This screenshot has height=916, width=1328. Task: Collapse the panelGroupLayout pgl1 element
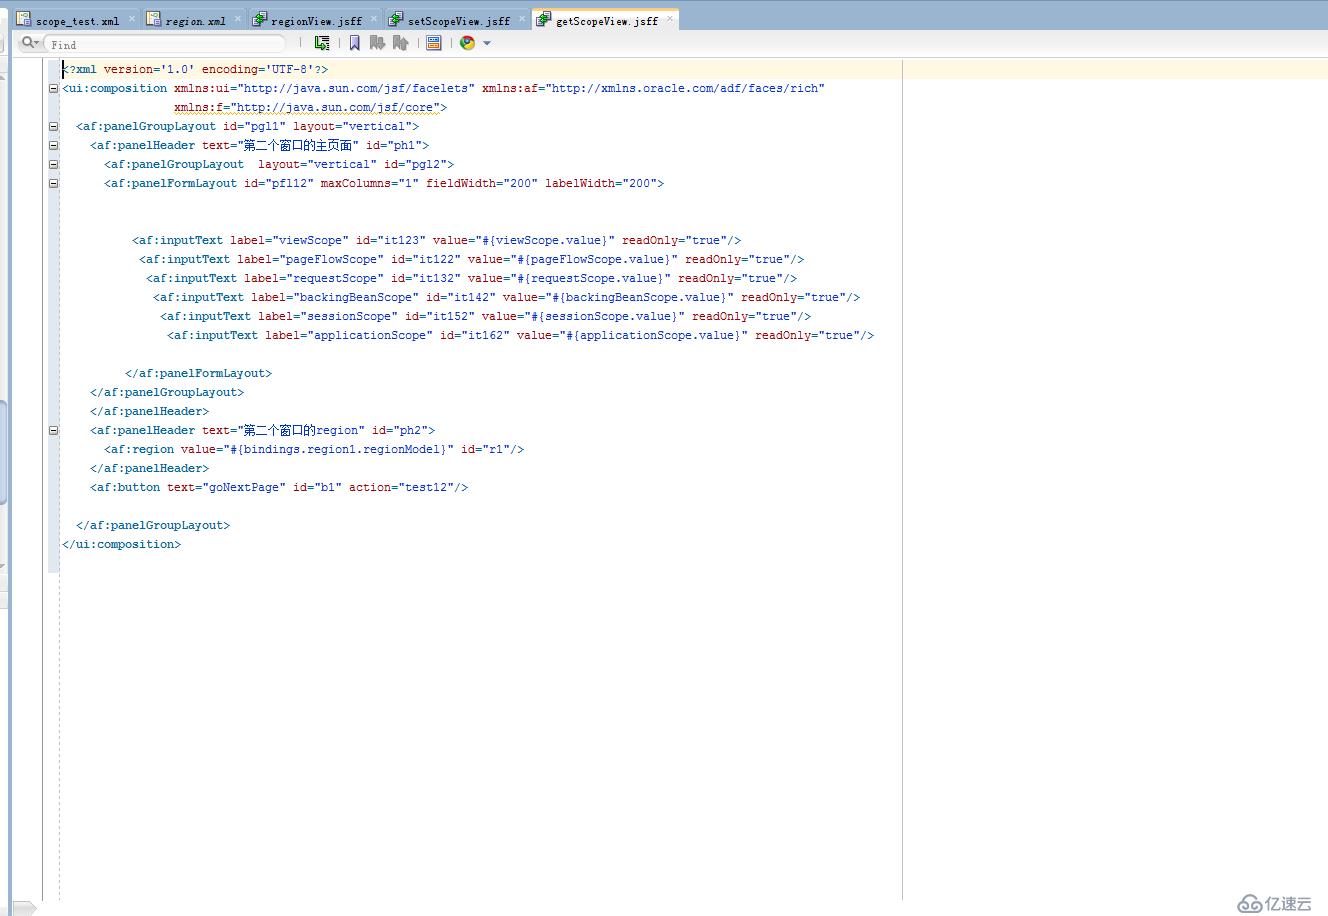53,127
